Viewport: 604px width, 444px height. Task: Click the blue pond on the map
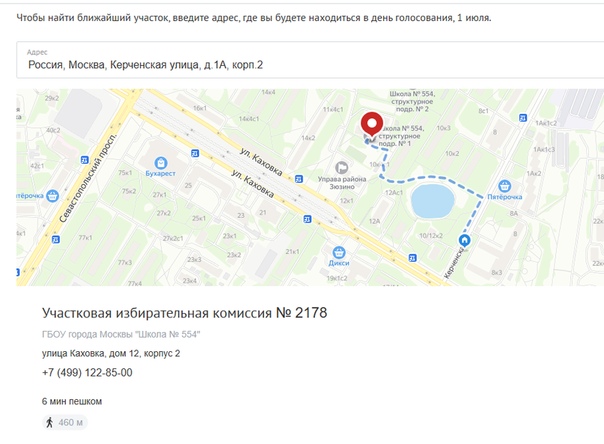pyautogui.click(x=433, y=202)
